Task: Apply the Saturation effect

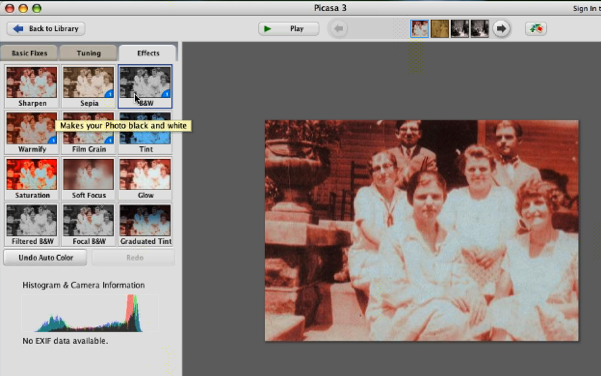Action: click(32, 179)
